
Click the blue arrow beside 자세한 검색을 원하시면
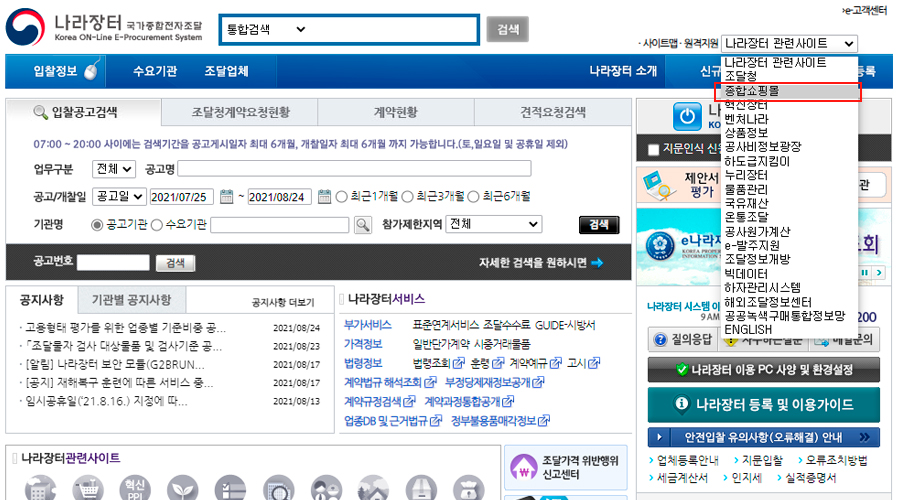597,263
